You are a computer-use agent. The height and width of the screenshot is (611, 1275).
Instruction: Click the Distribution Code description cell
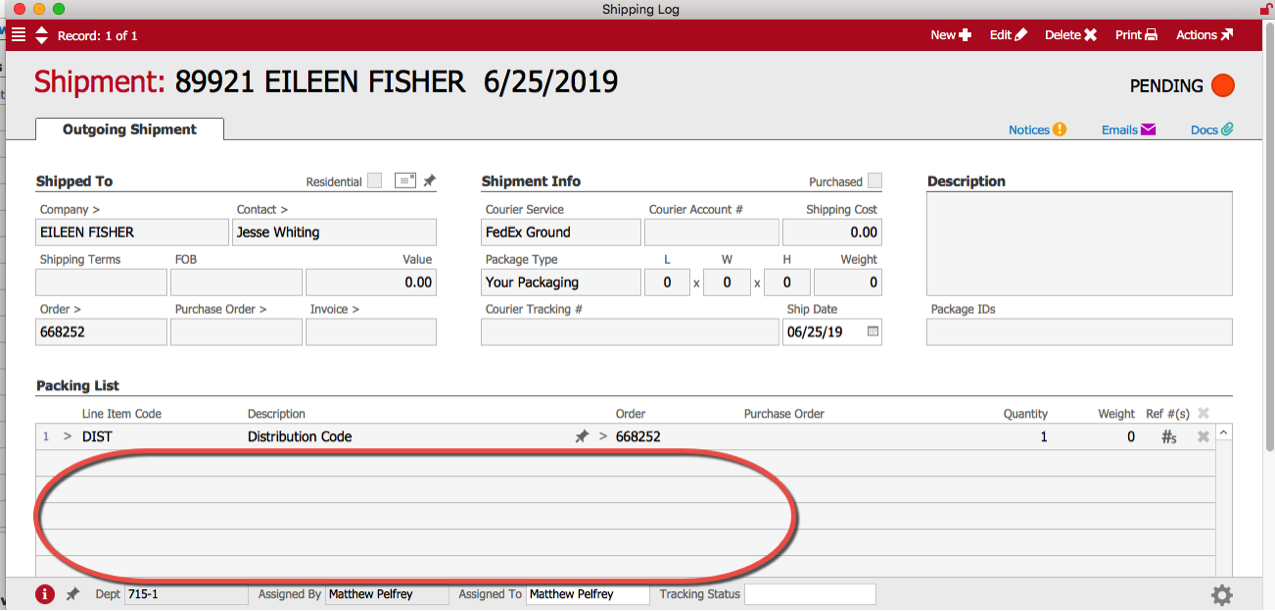(x=300, y=437)
